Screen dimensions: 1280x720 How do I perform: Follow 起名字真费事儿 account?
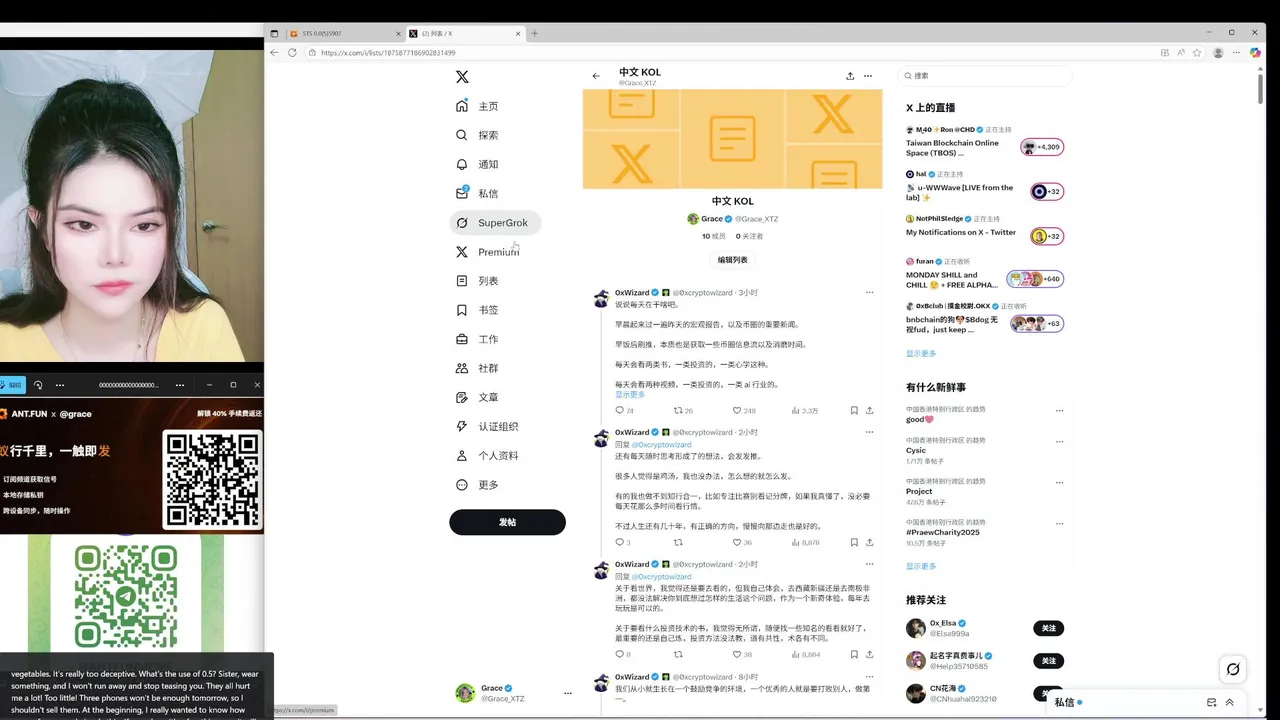pos(1048,661)
